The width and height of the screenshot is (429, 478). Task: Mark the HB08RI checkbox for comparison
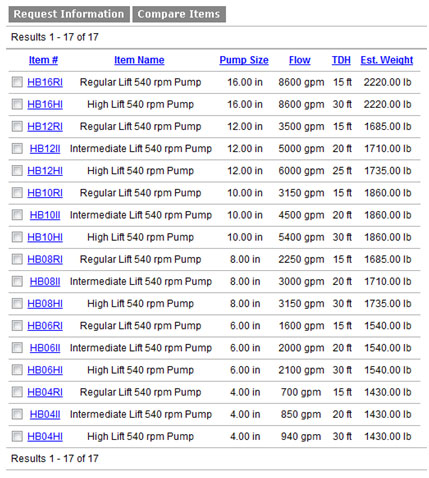17,259
